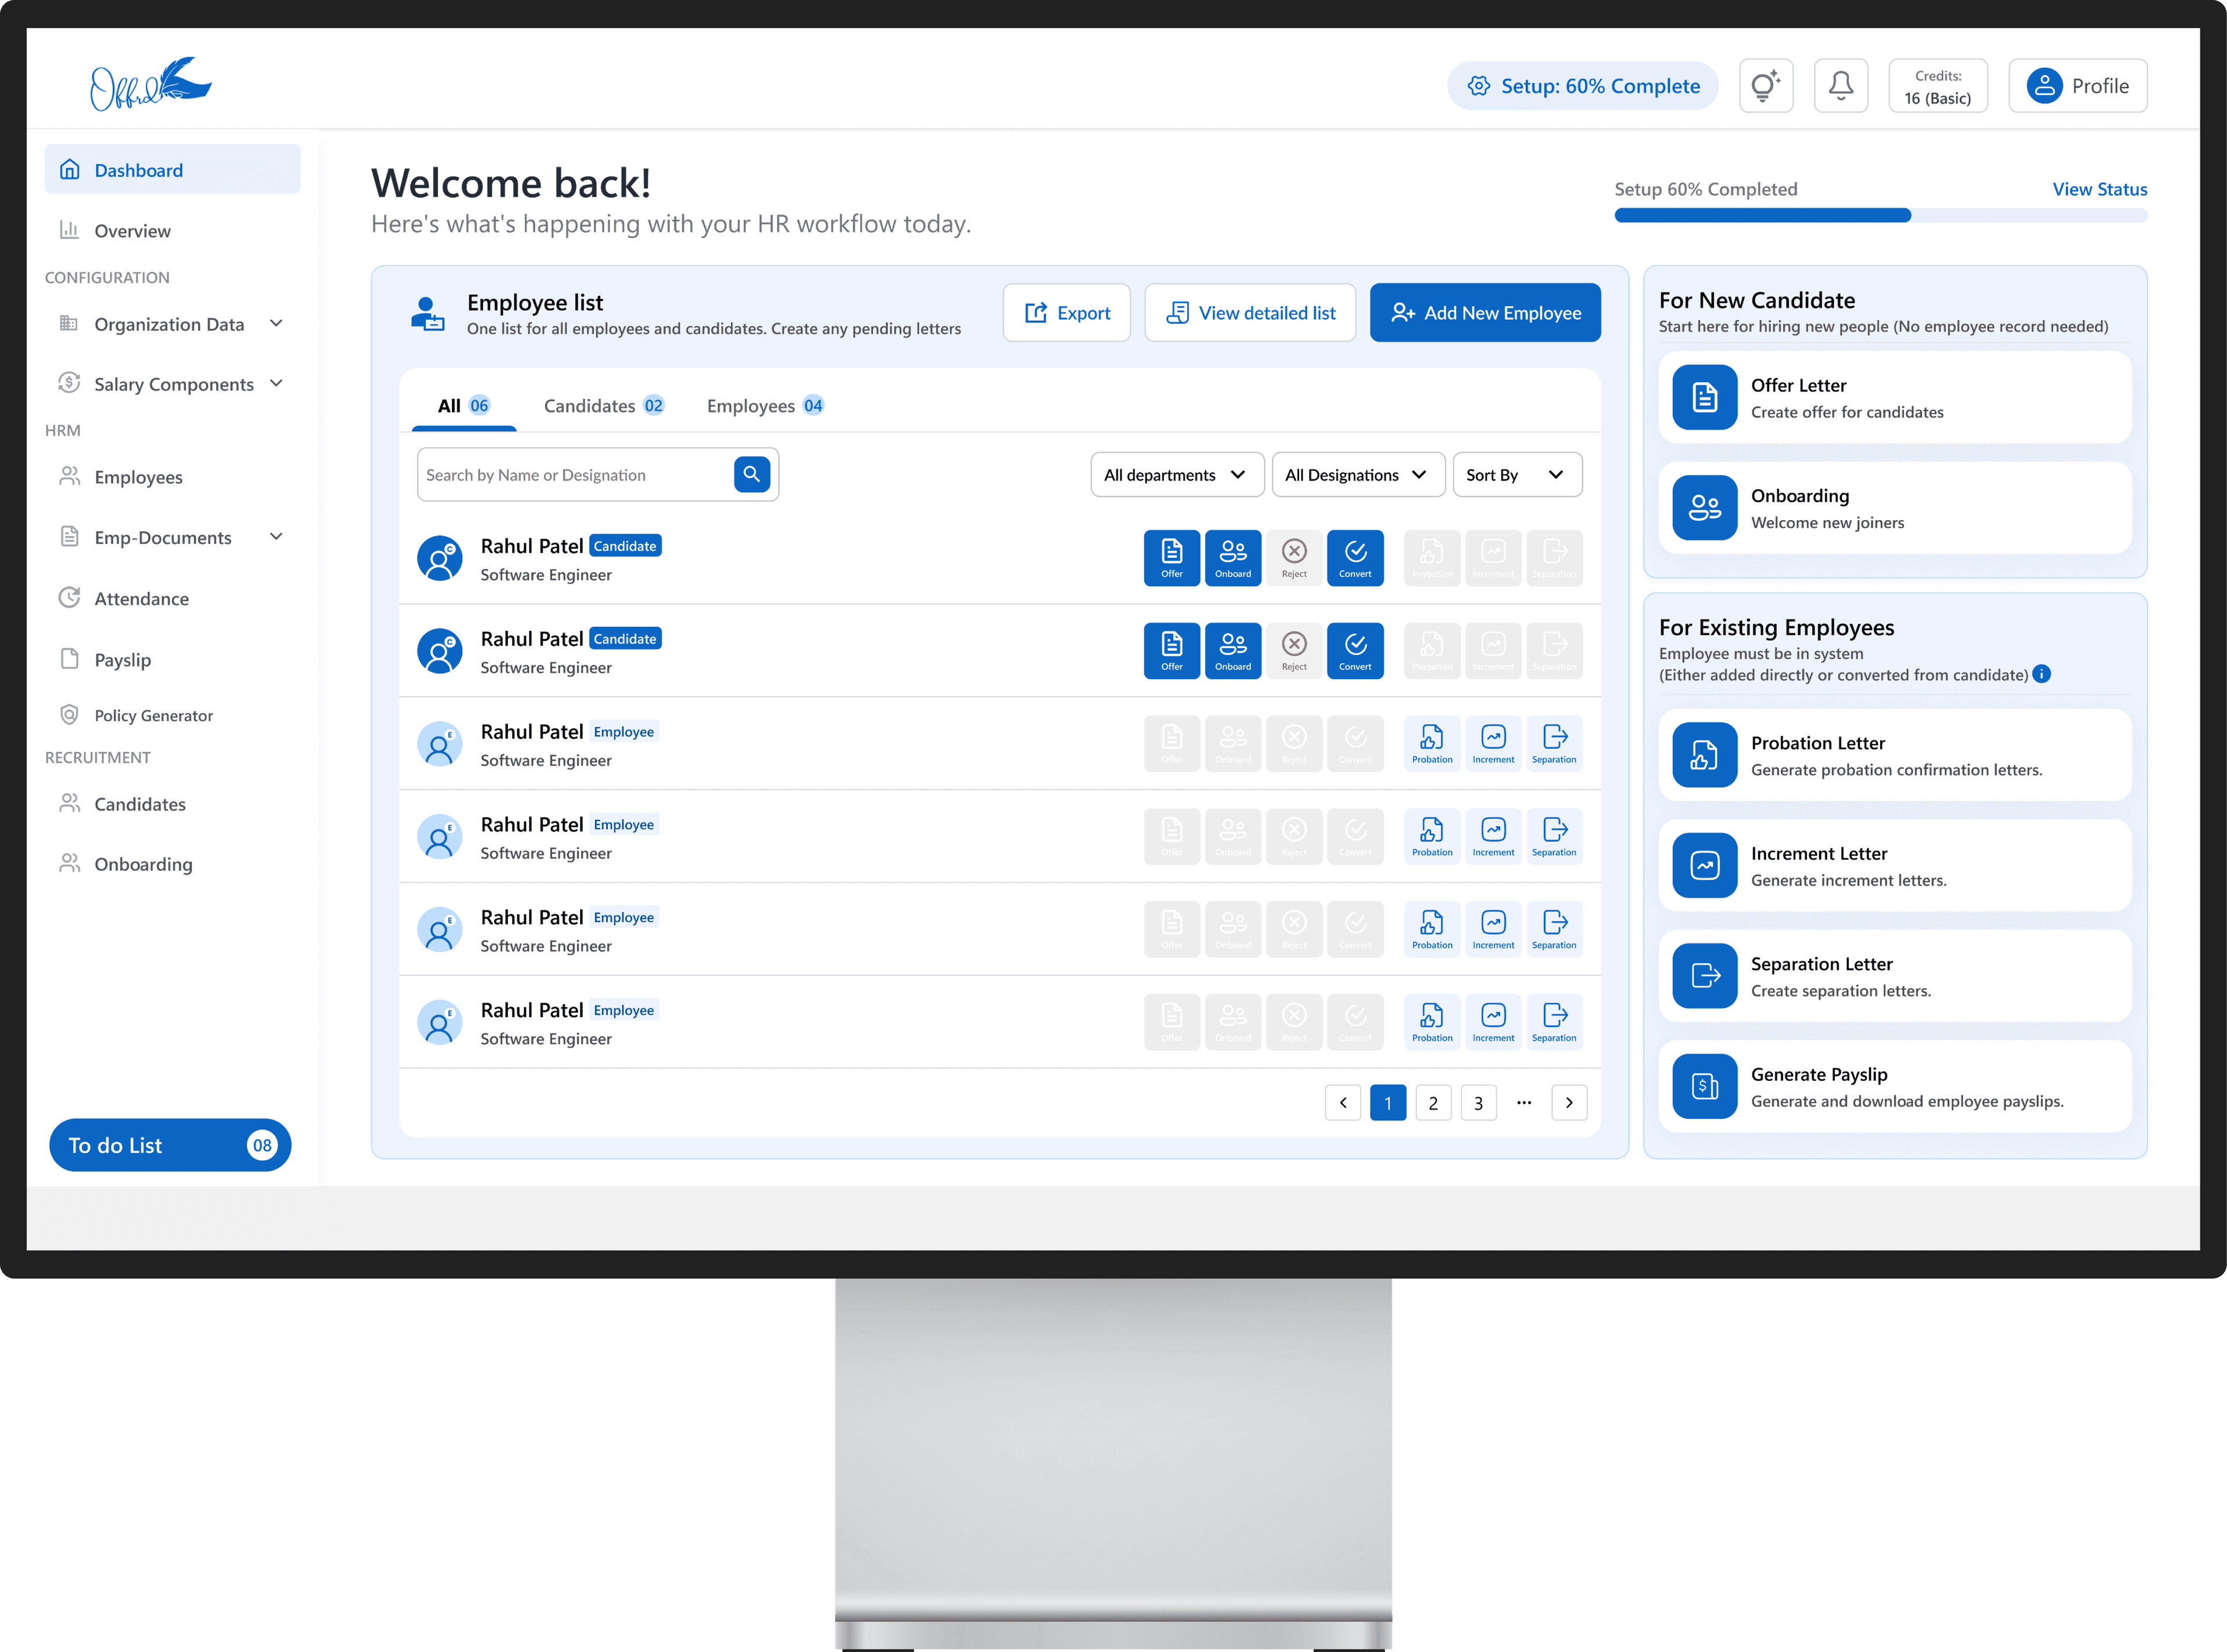2227x1652 pixels.
Task: Click Setup: 60% Complete pill
Action: (1582, 86)
